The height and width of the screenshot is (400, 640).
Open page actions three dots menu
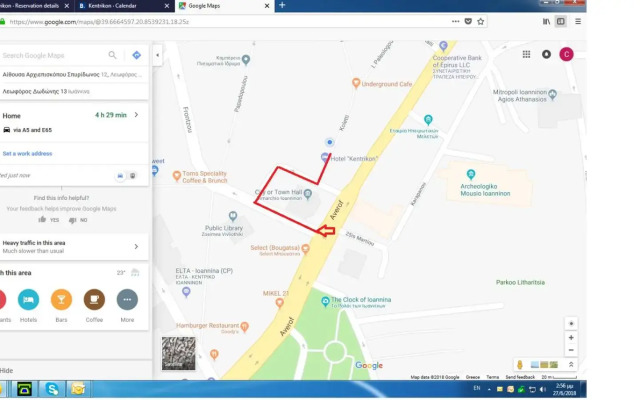point(456,21)
